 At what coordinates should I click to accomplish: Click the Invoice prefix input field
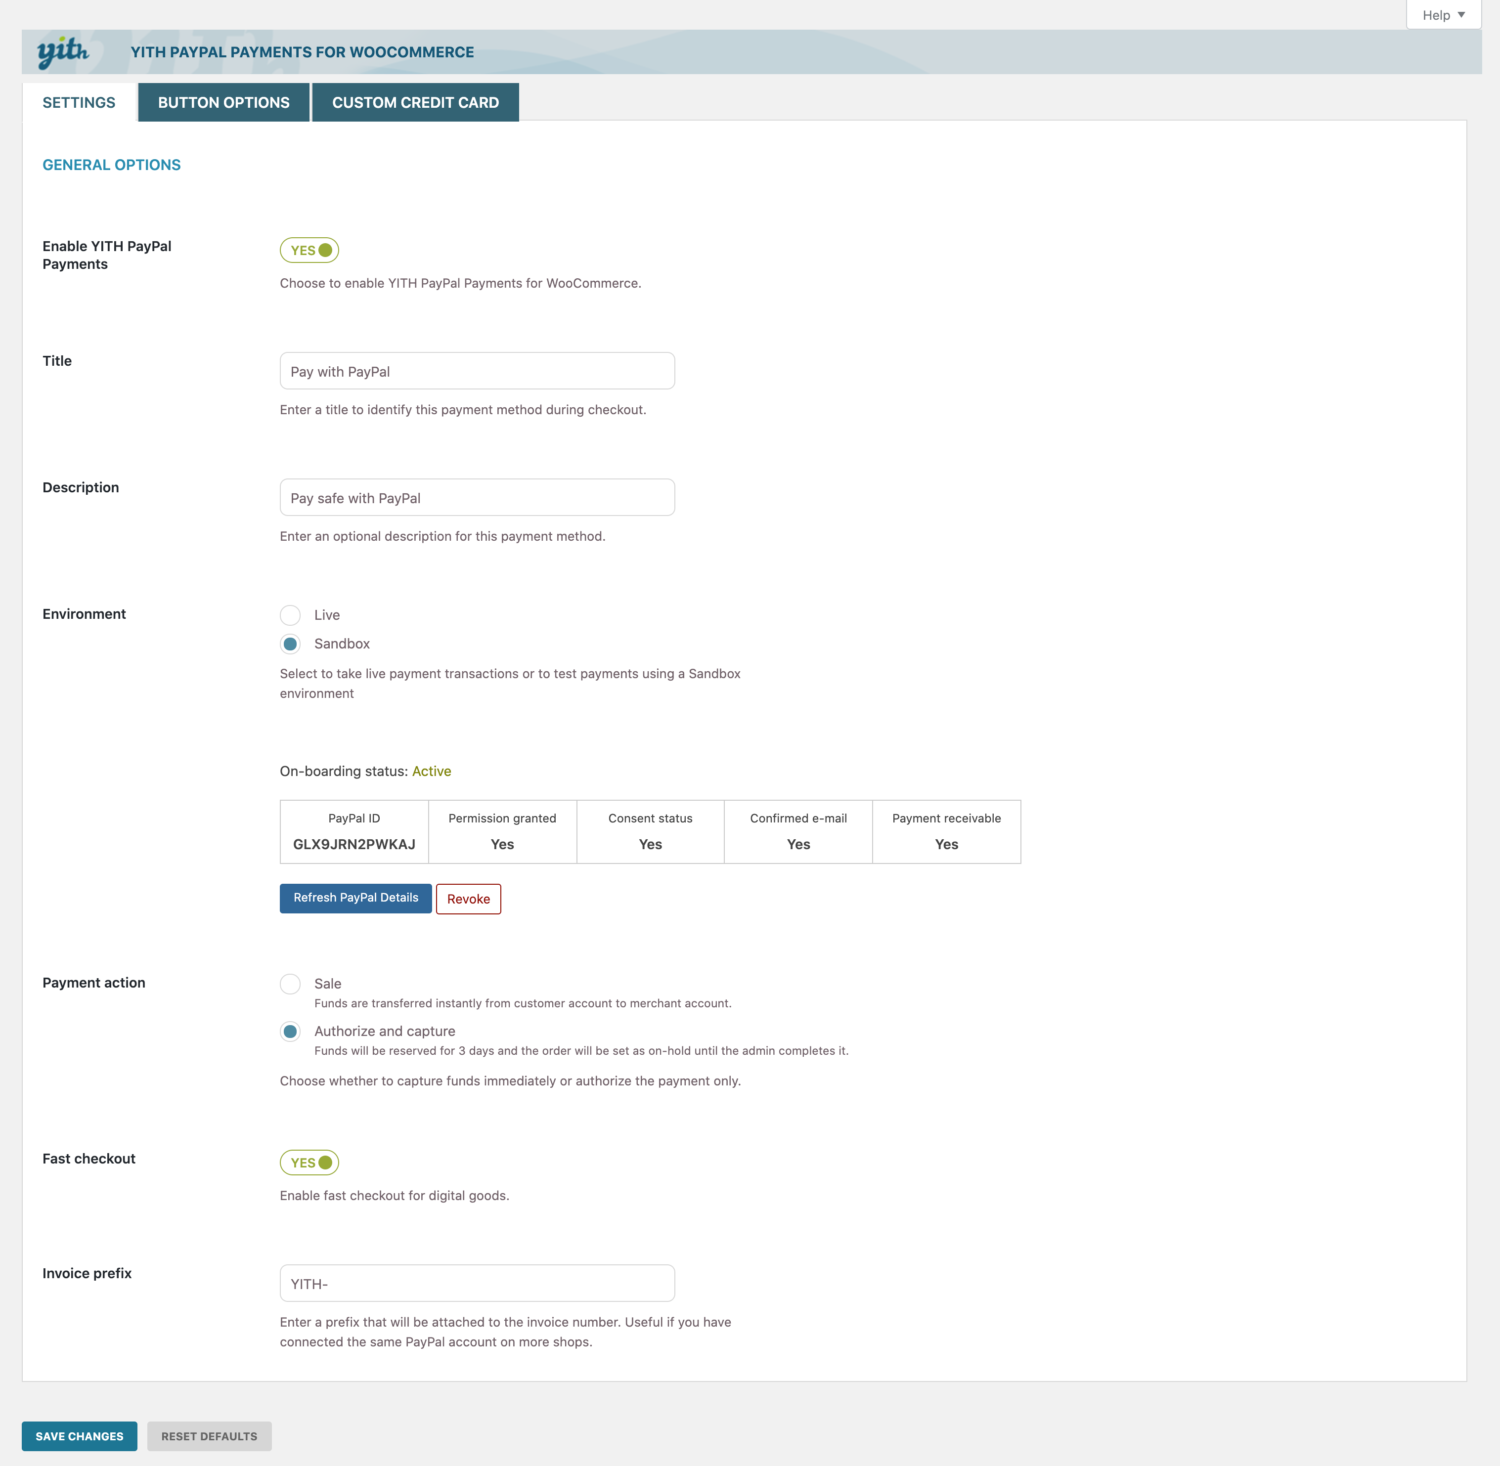coord(477,1284)
